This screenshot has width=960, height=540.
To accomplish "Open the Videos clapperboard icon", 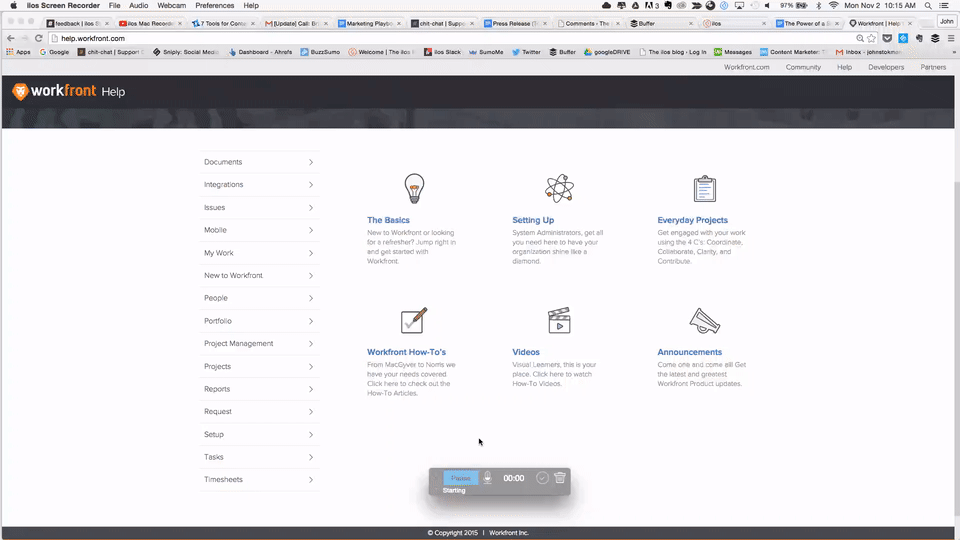I will [559, 320].
